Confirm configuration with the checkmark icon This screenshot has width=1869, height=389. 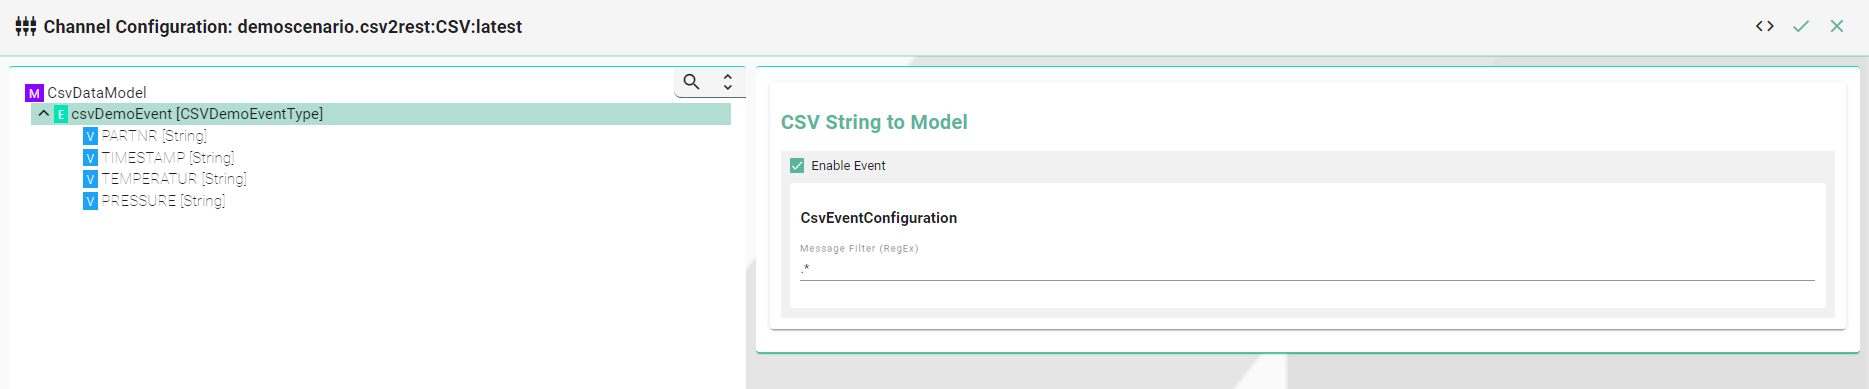1801,26
